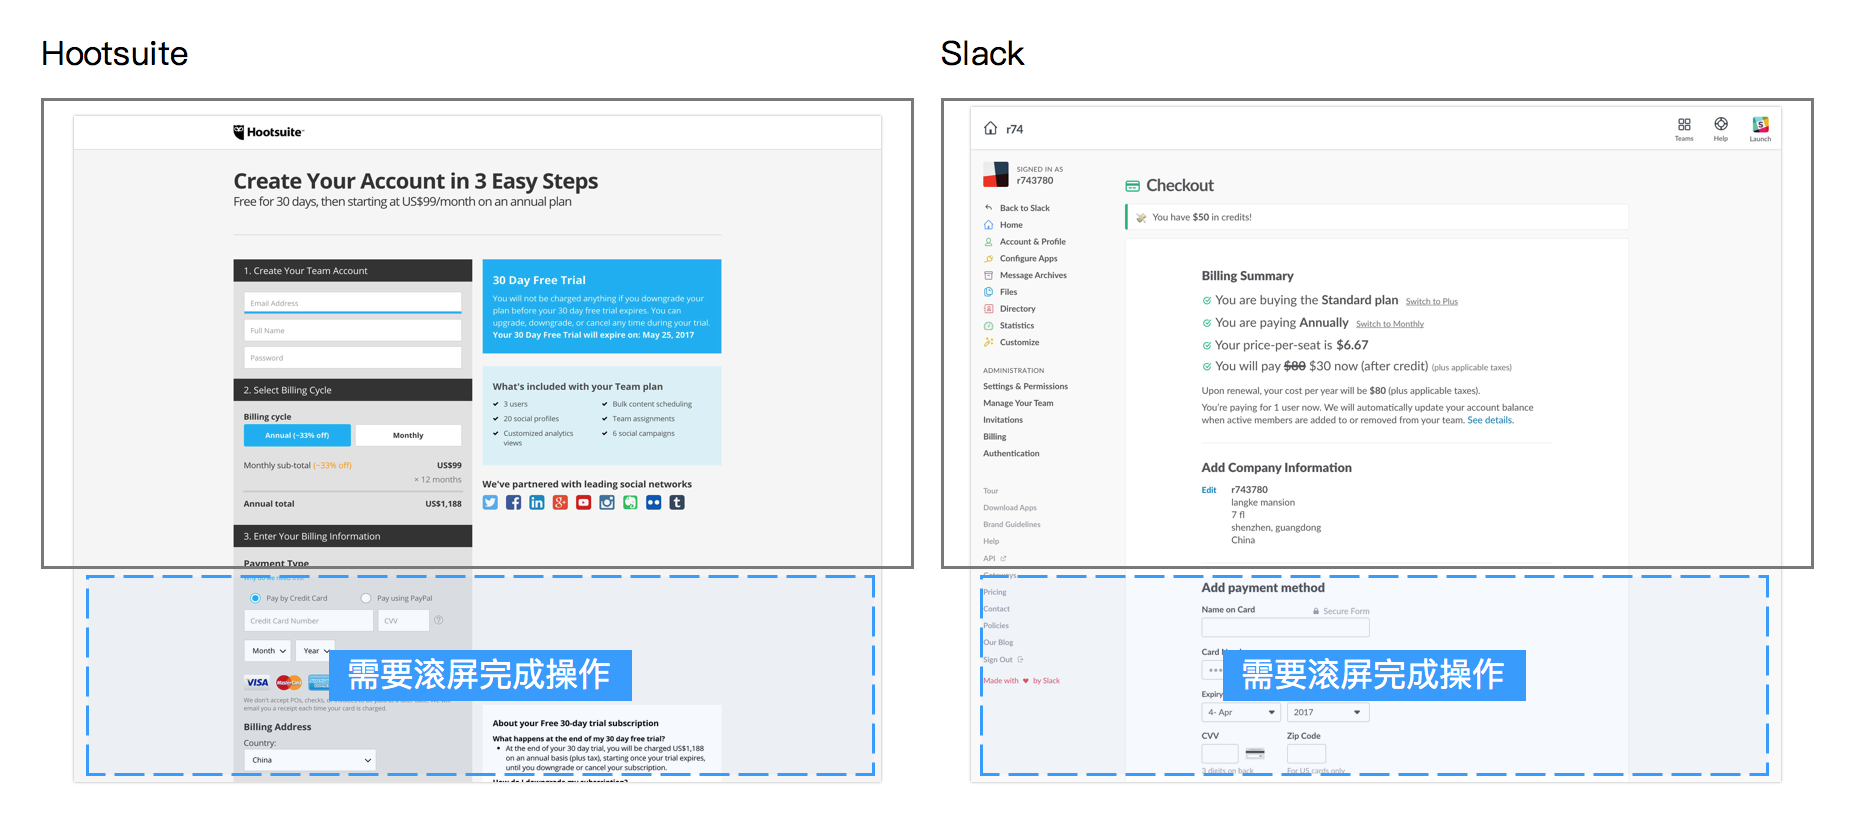The width and height of the screenshot is (1854, 834).
Task: Click the CVV help question-mark icon
Action: pyautogui.click(x=439, y=620)
